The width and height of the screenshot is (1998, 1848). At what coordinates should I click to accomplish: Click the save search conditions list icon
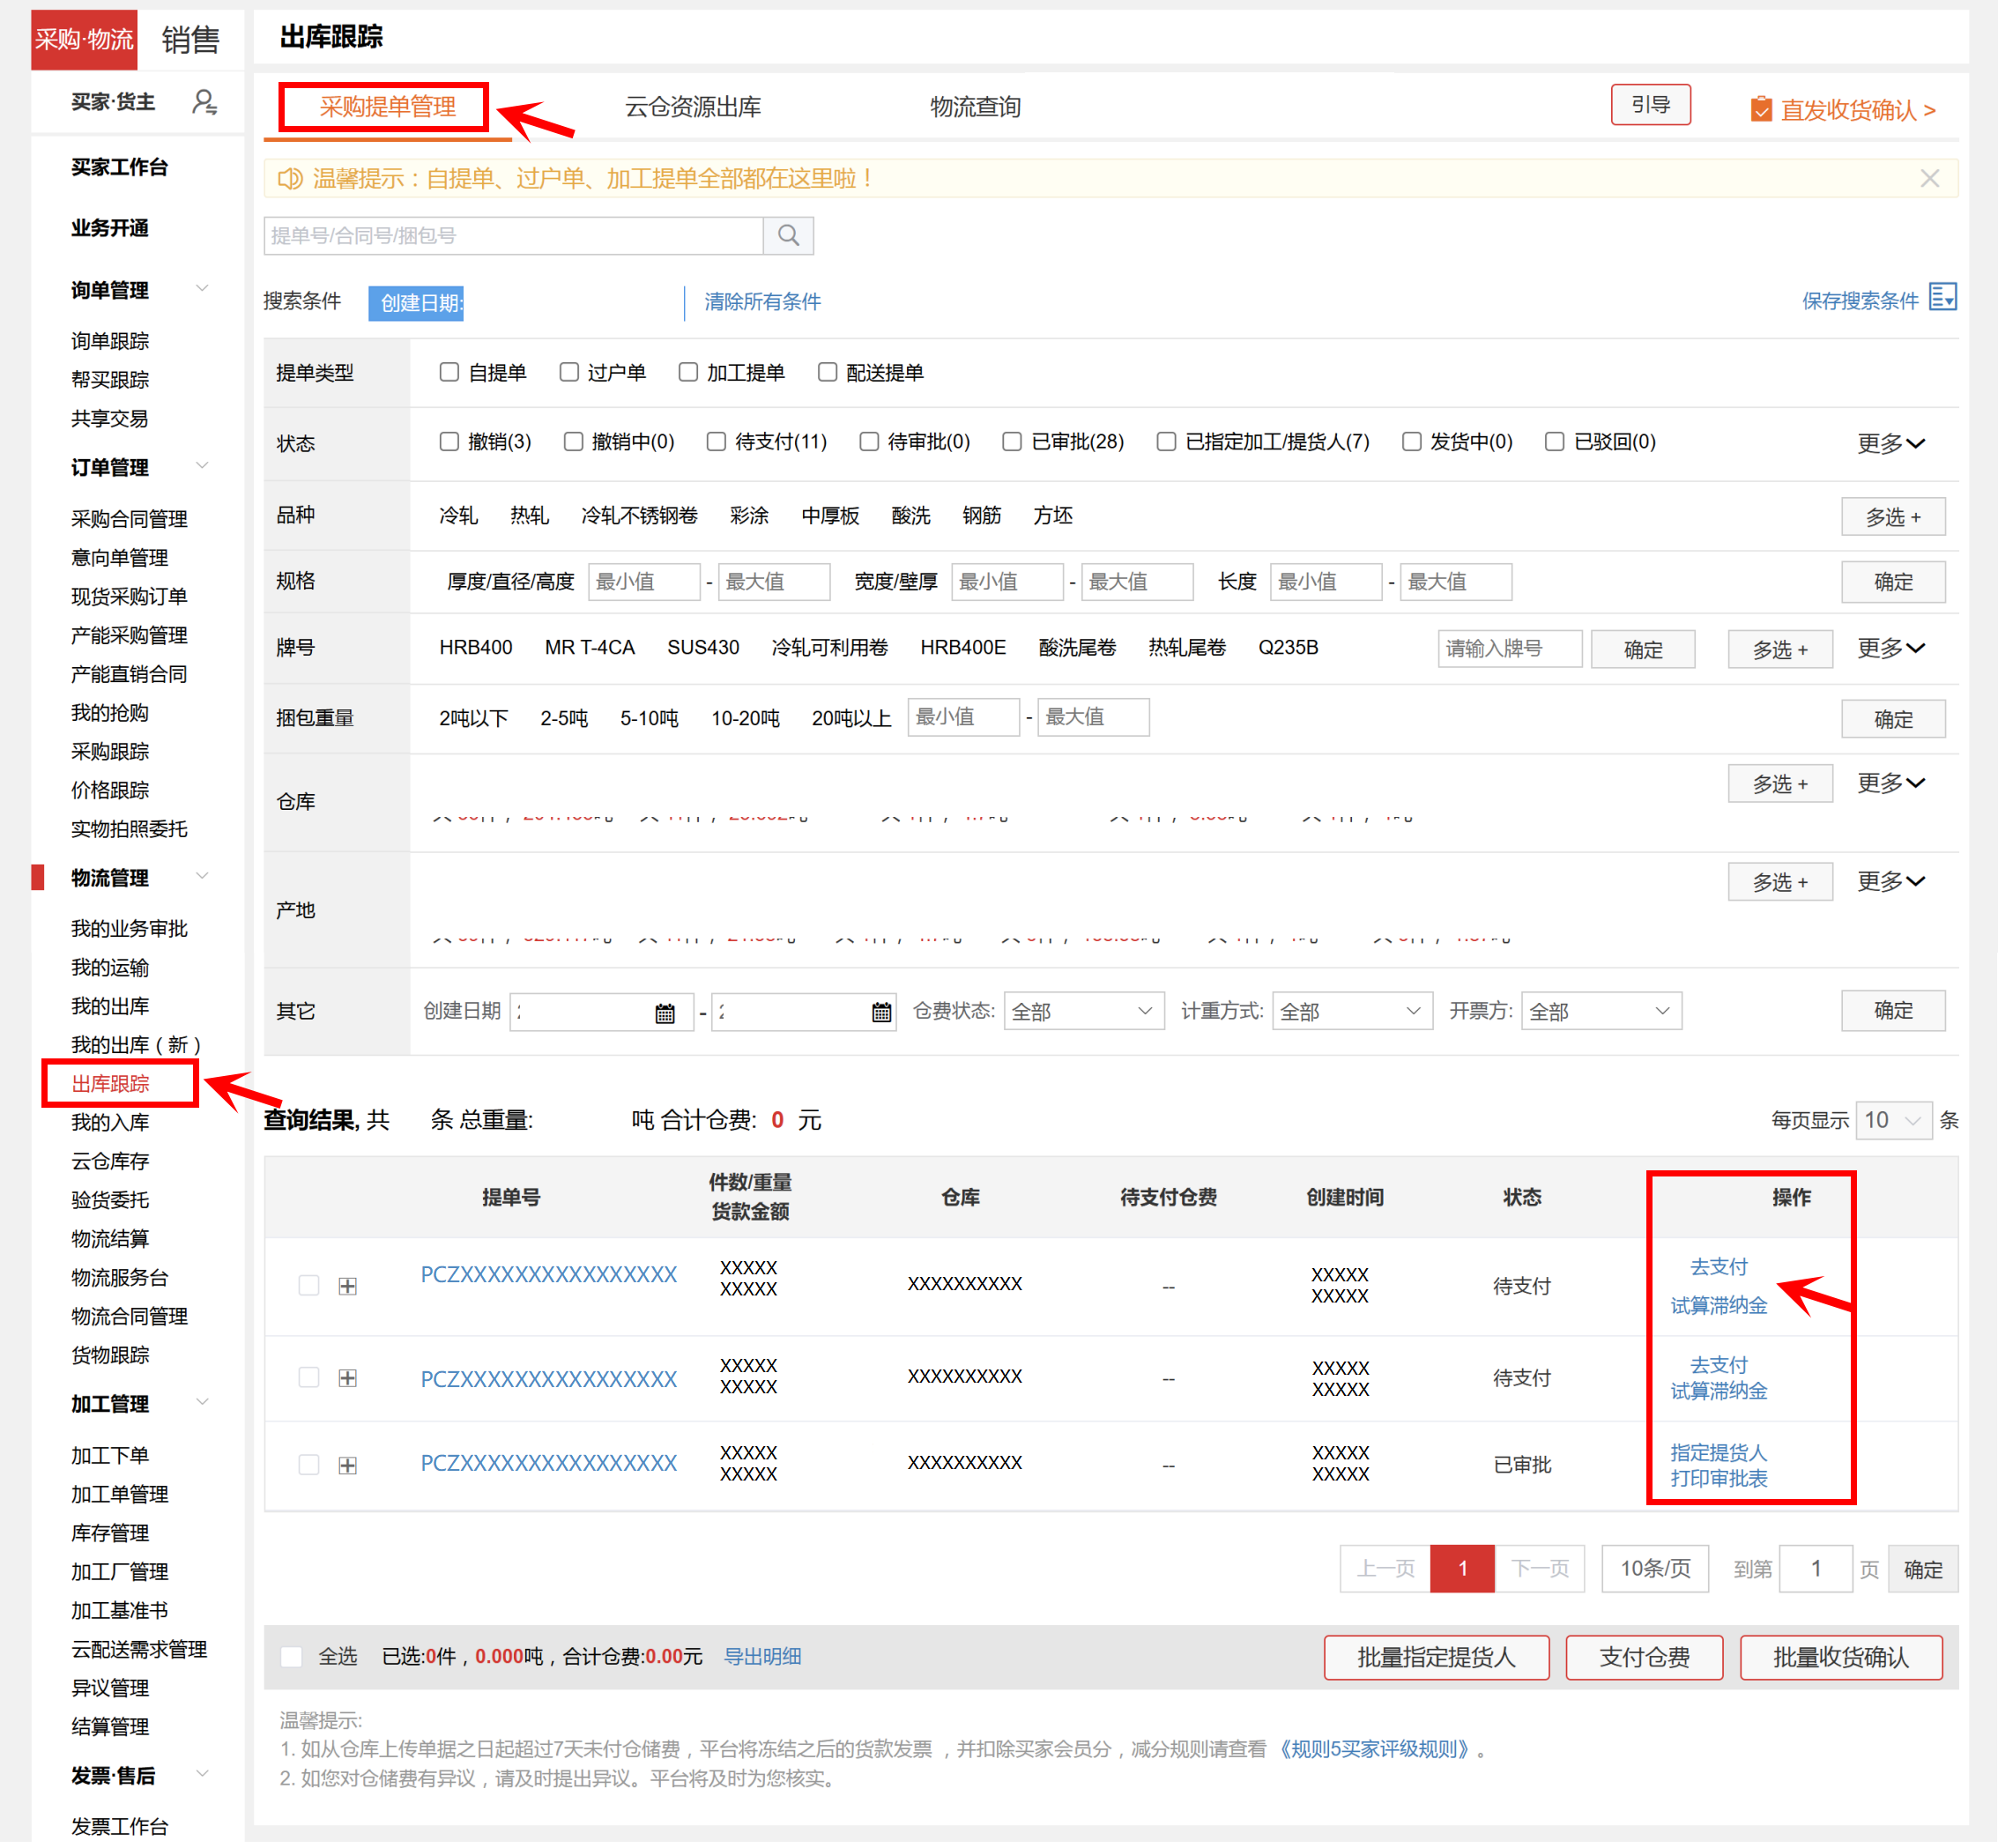point(1942,298)
